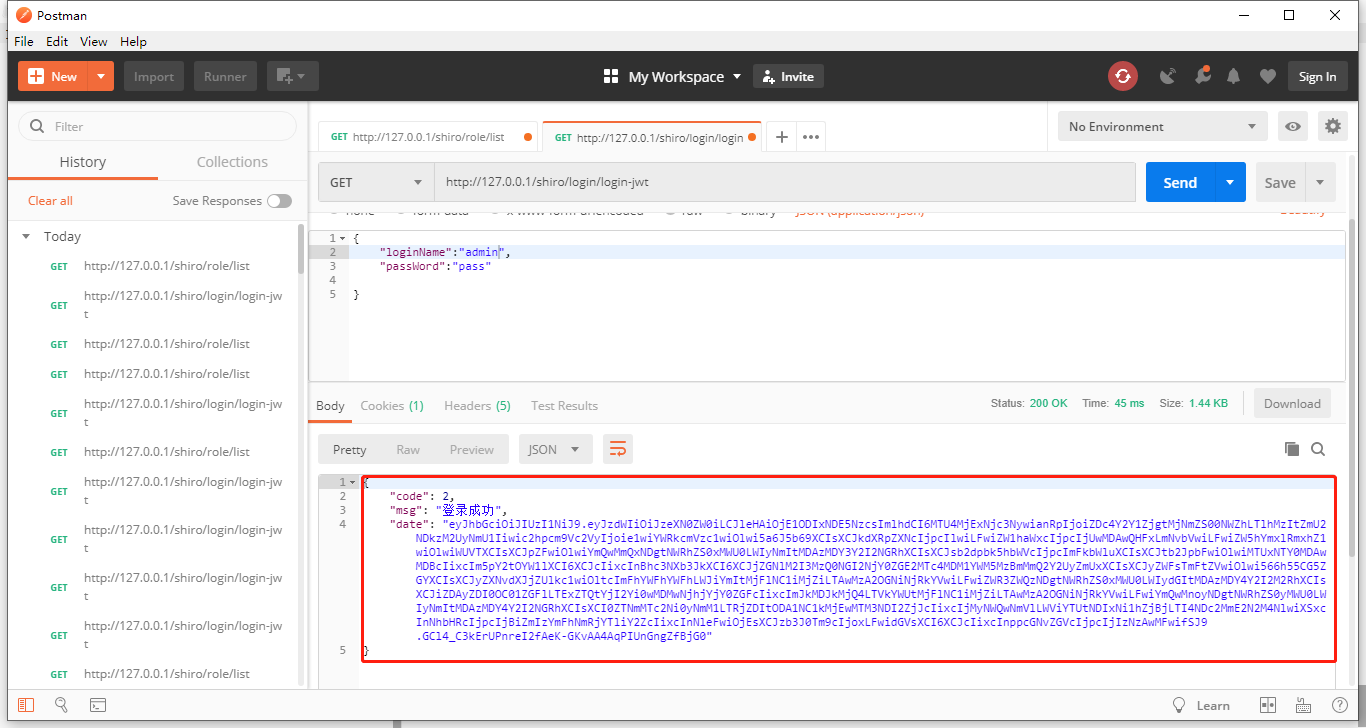1366x728 pixels.
Task: Open the Runner
Action: pyautogui.click(x=225, y=77)
